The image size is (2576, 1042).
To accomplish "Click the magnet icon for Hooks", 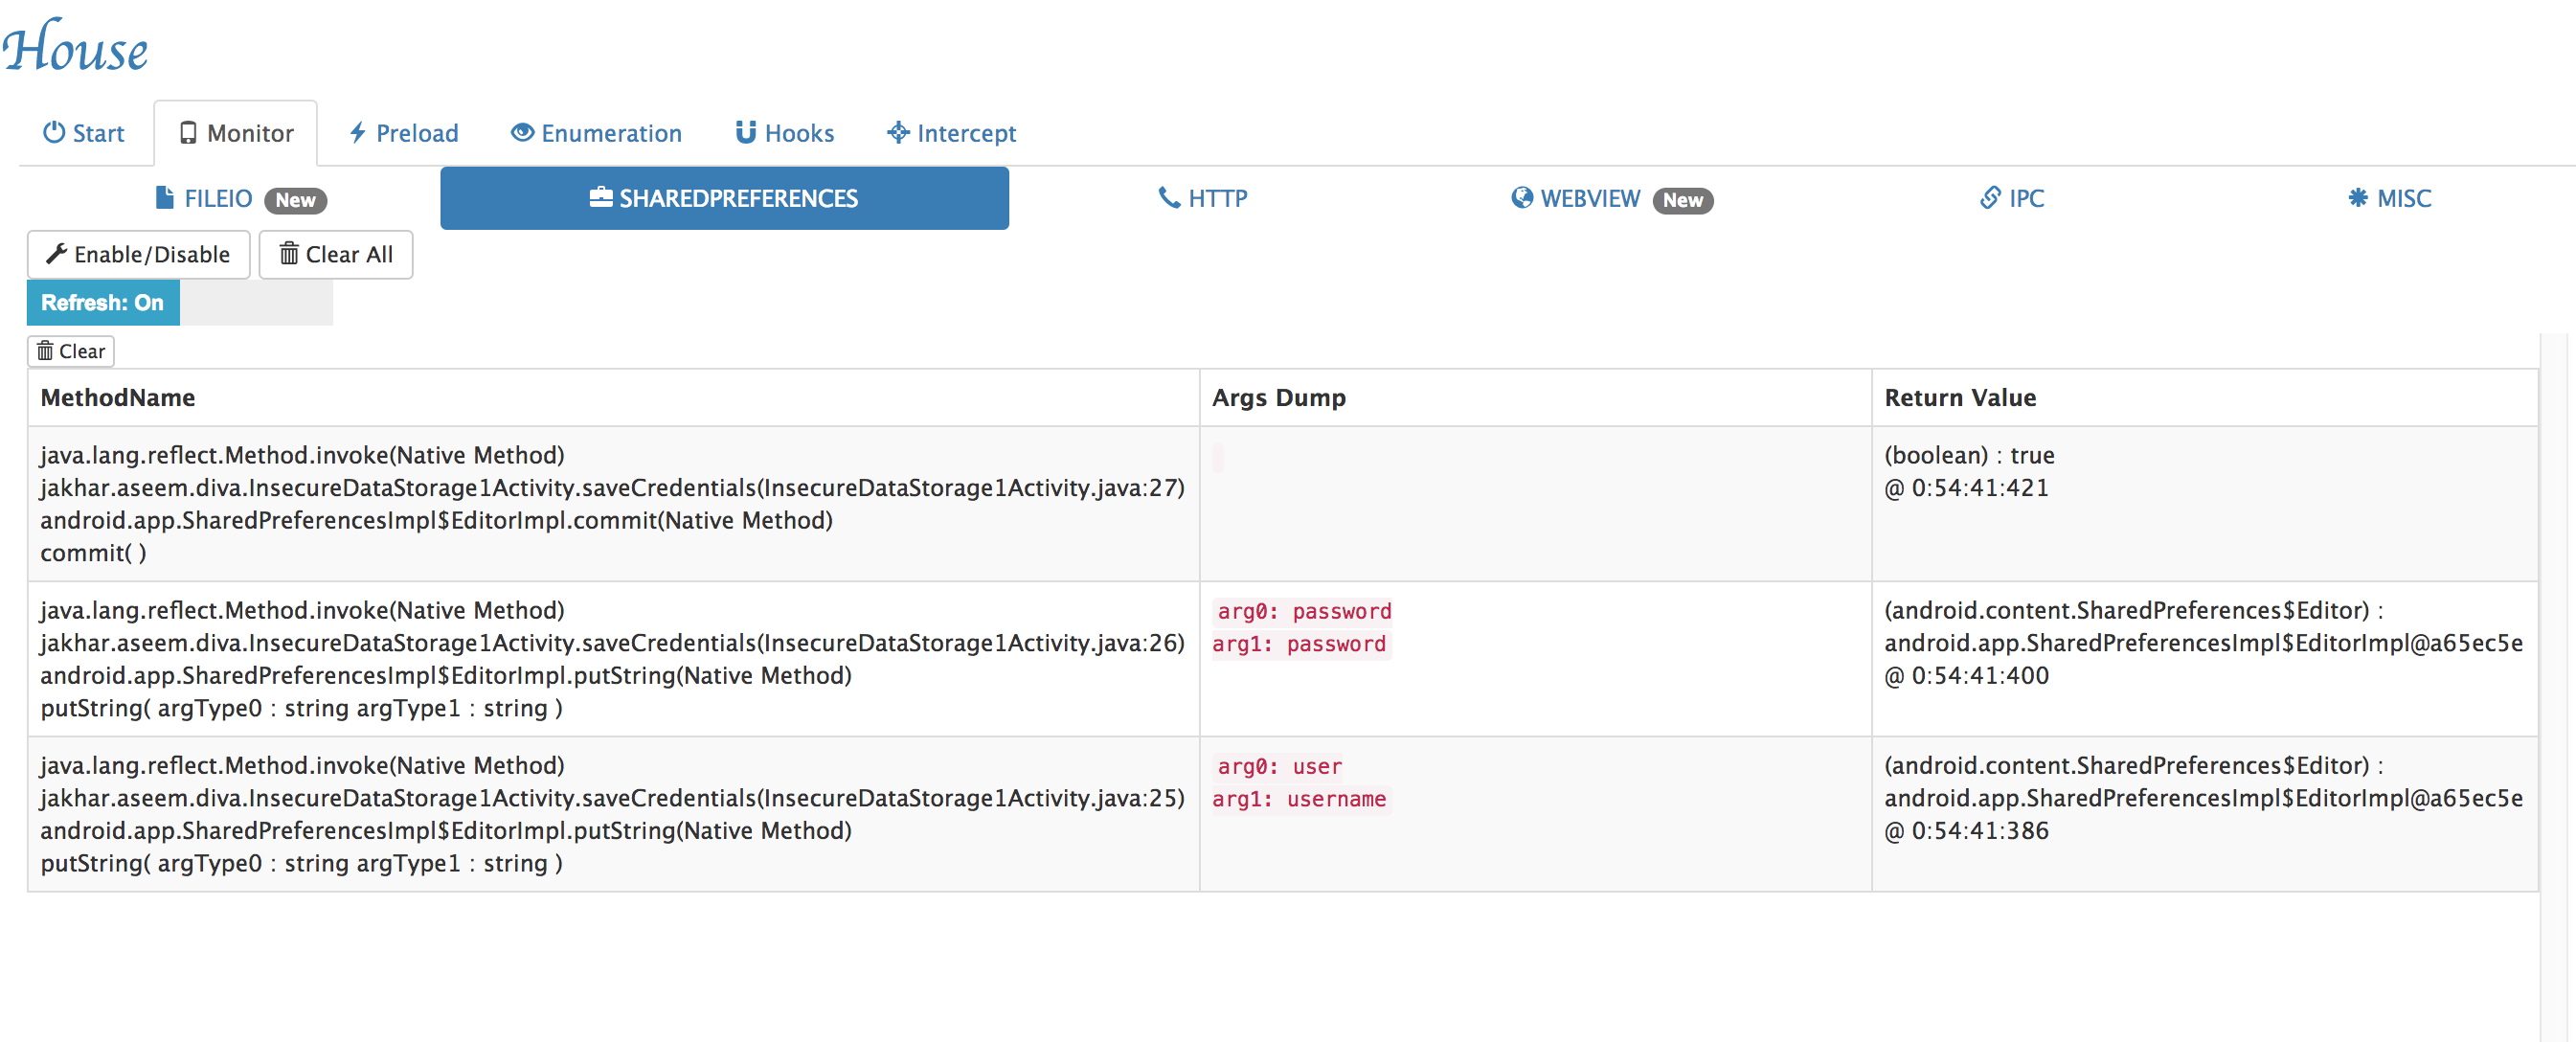I will click(745, 132).
